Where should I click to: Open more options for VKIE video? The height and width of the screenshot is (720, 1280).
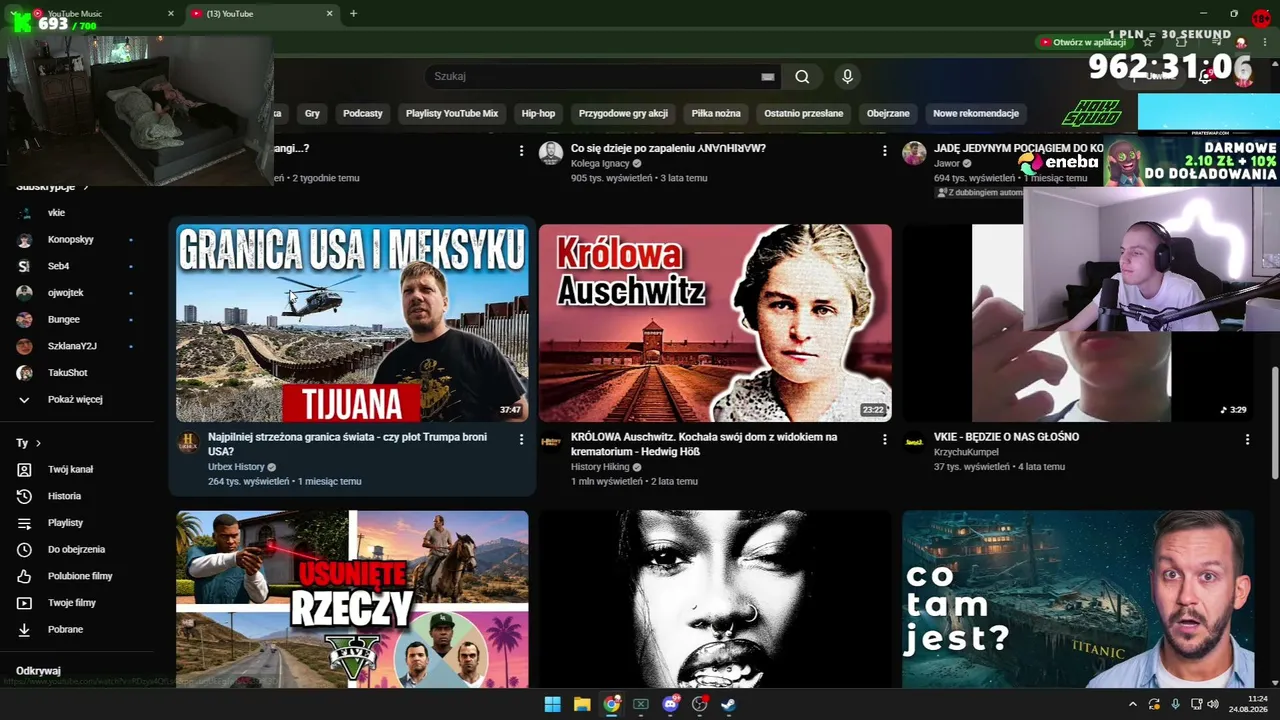(1247, 439)
